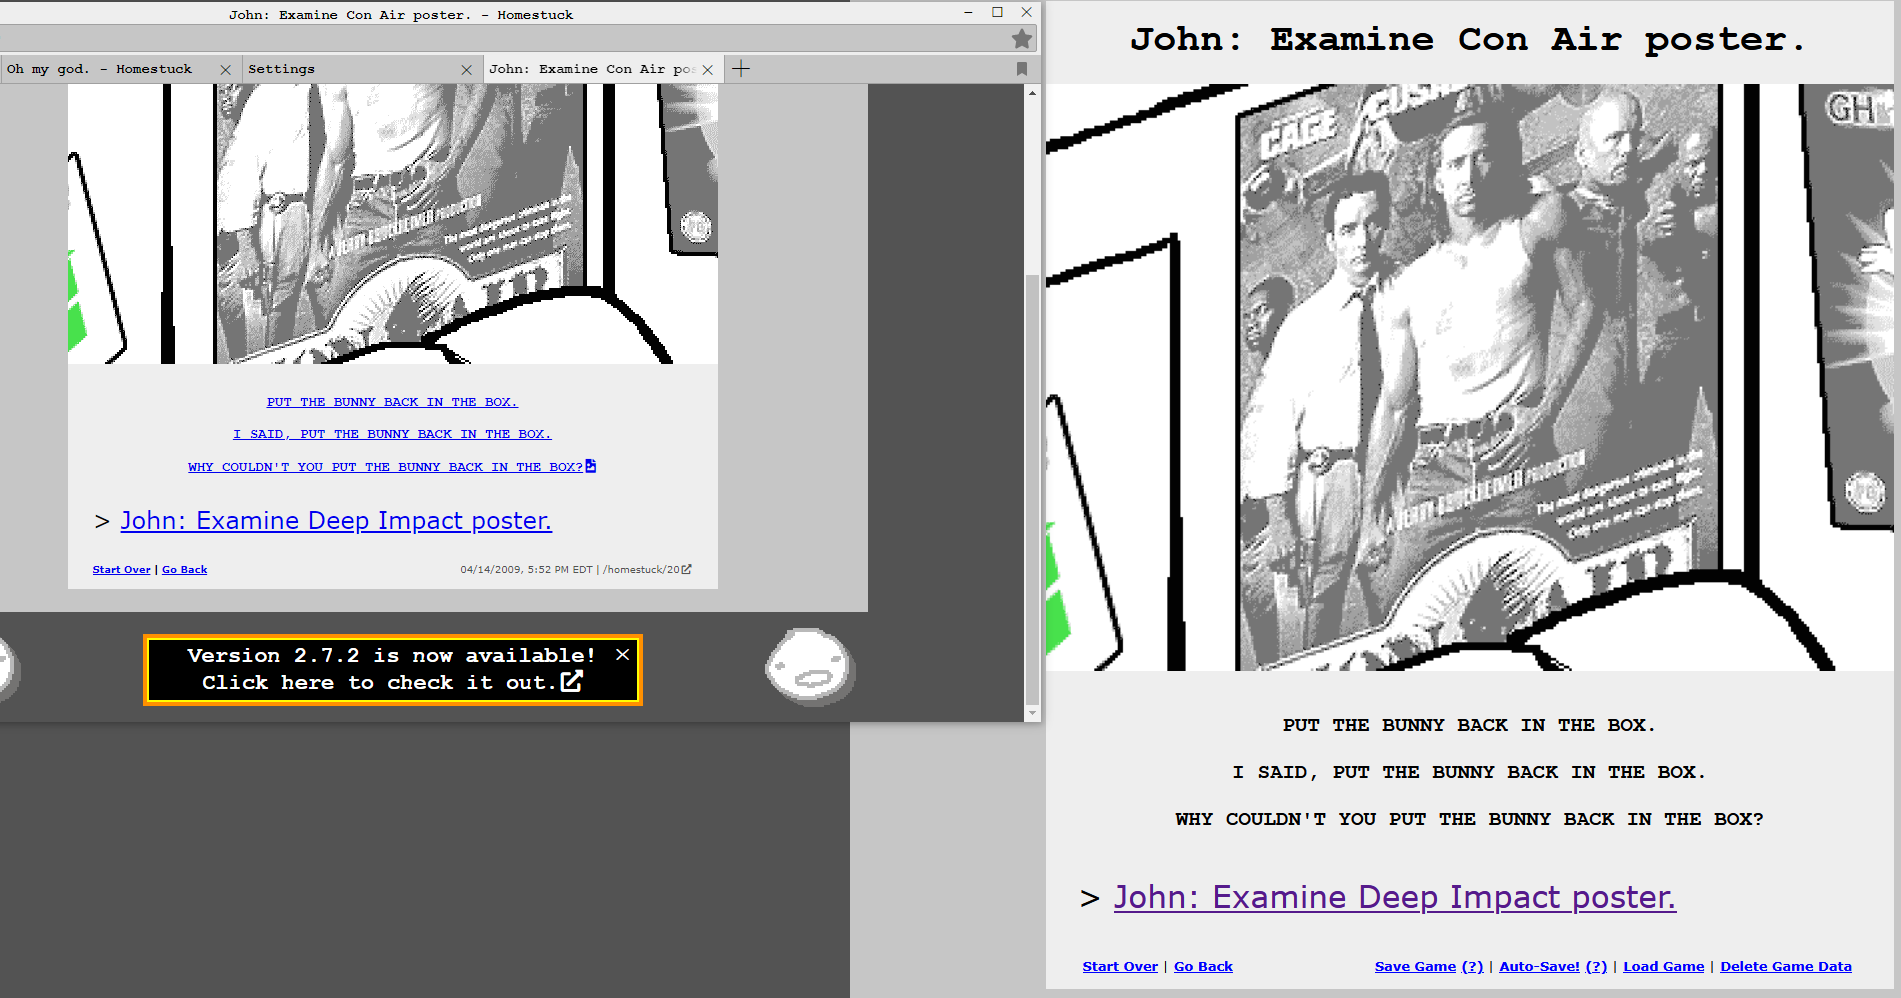Open the 'Version 2.7.2 is now available!' banner

[392, 669]
